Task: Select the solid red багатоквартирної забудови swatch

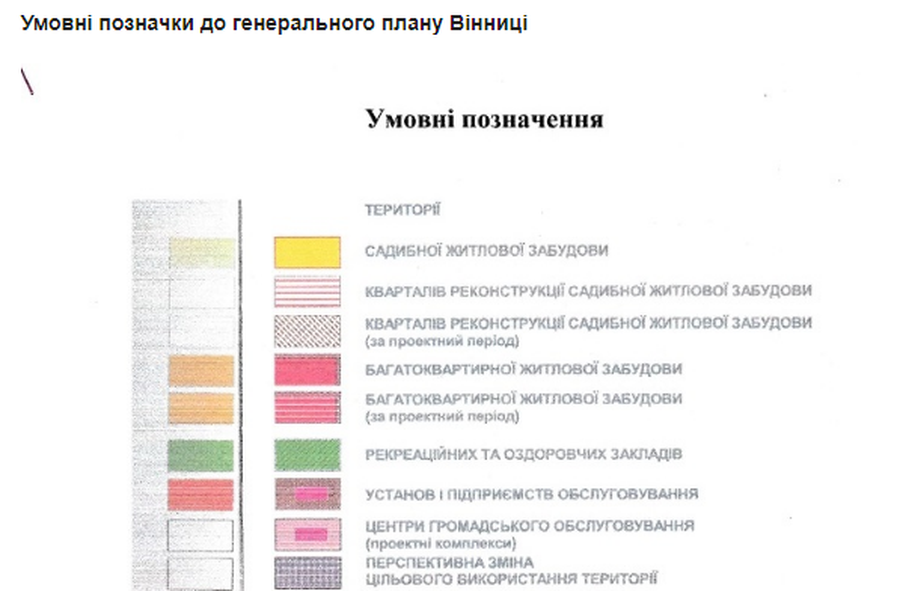Action: pyautogui.click(x=307, y=370)
